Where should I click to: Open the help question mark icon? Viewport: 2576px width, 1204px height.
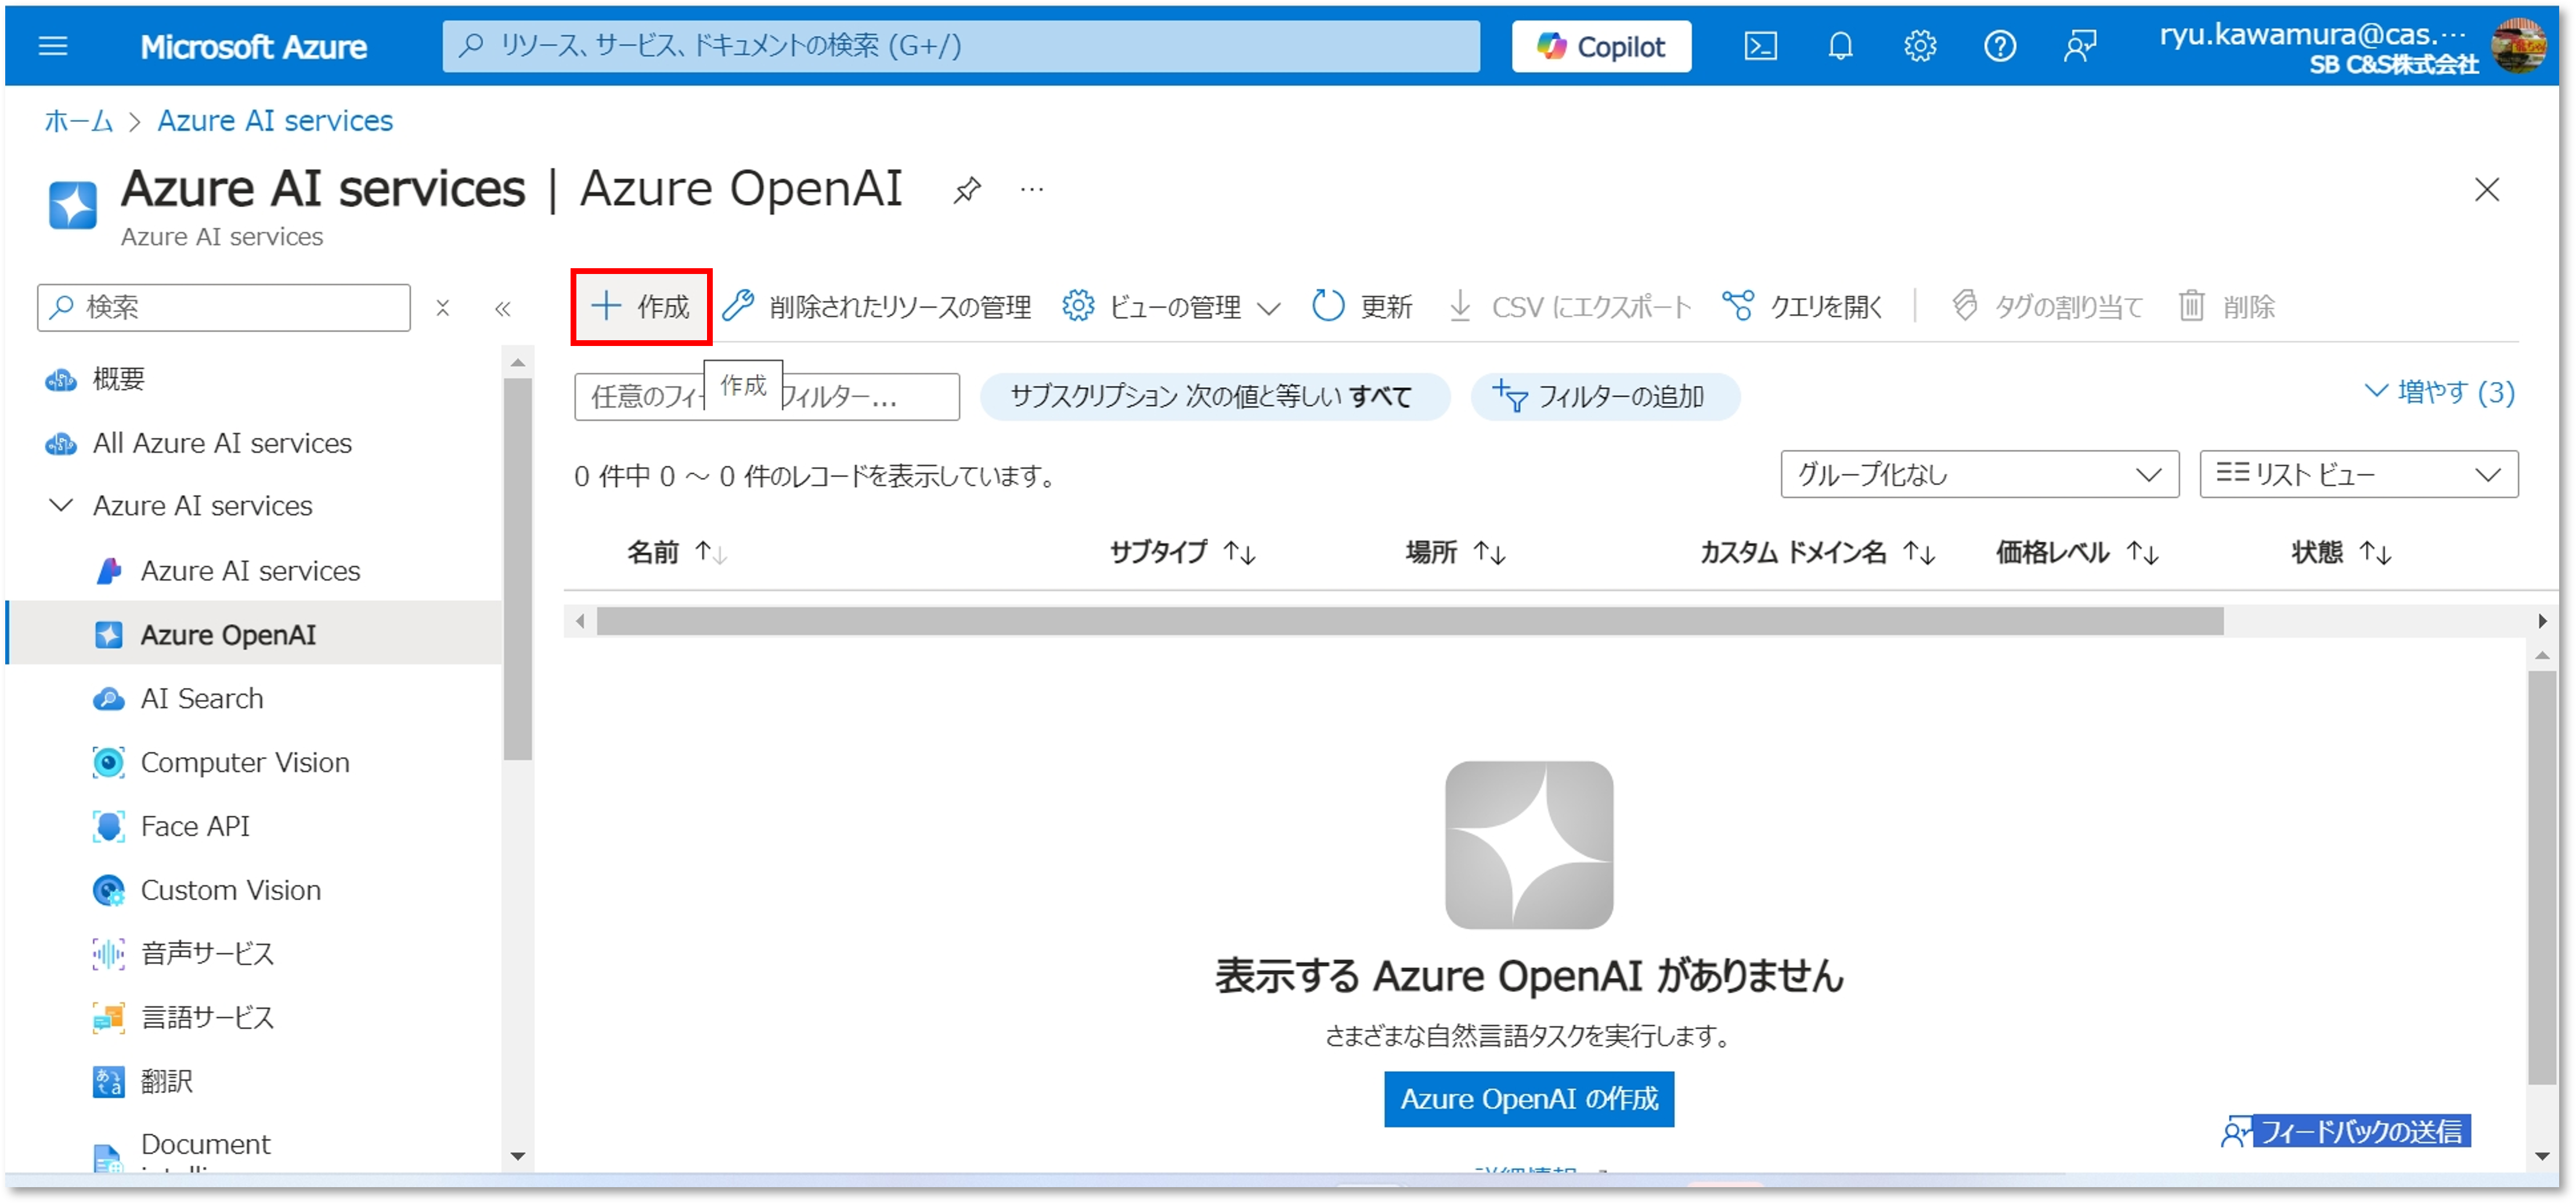[x=2000, y=46]
